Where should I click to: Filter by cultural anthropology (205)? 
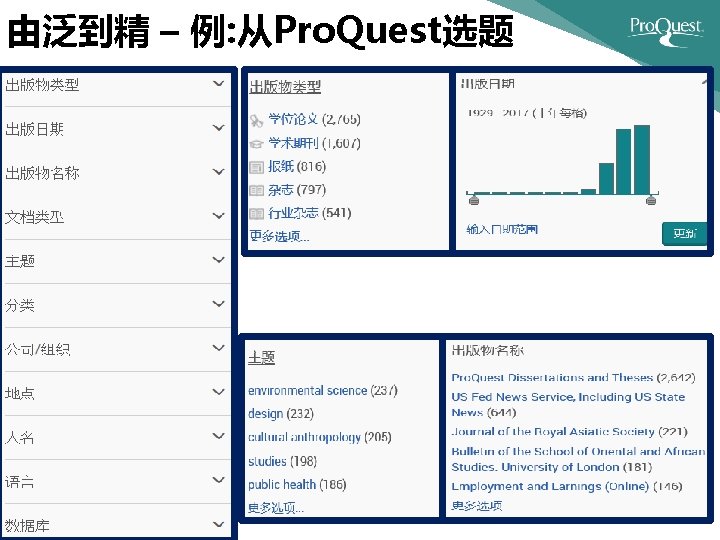(320, 437)
